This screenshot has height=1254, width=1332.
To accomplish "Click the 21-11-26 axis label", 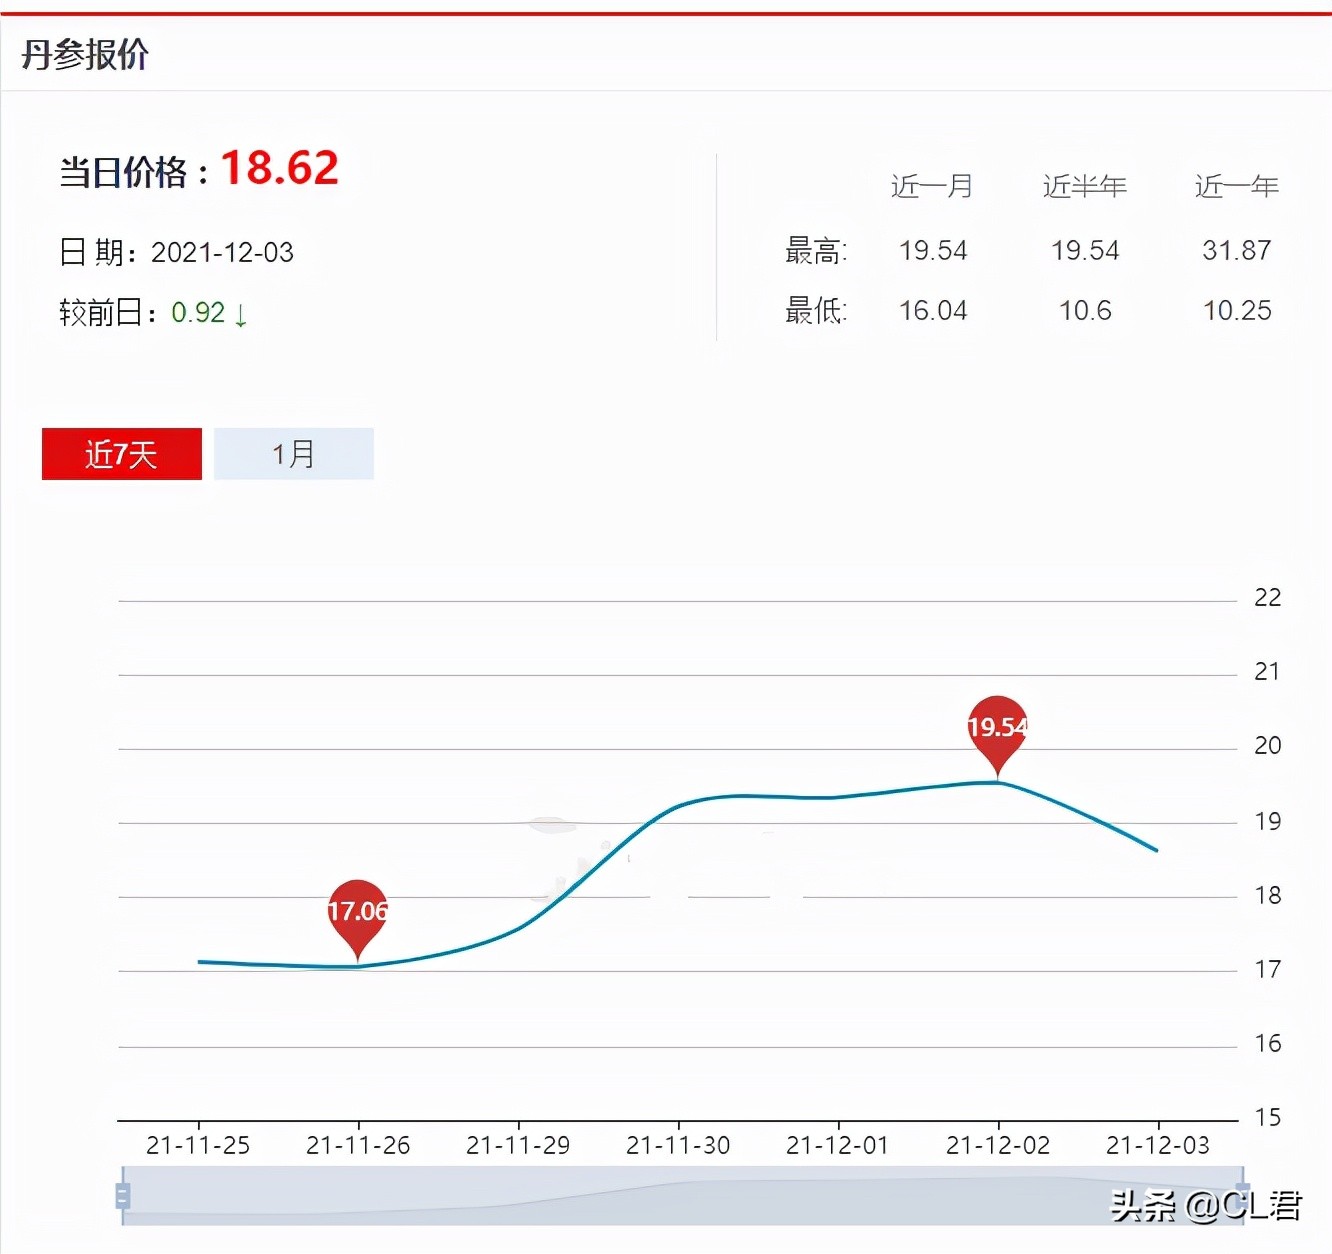I will [x=358, y=1145].
